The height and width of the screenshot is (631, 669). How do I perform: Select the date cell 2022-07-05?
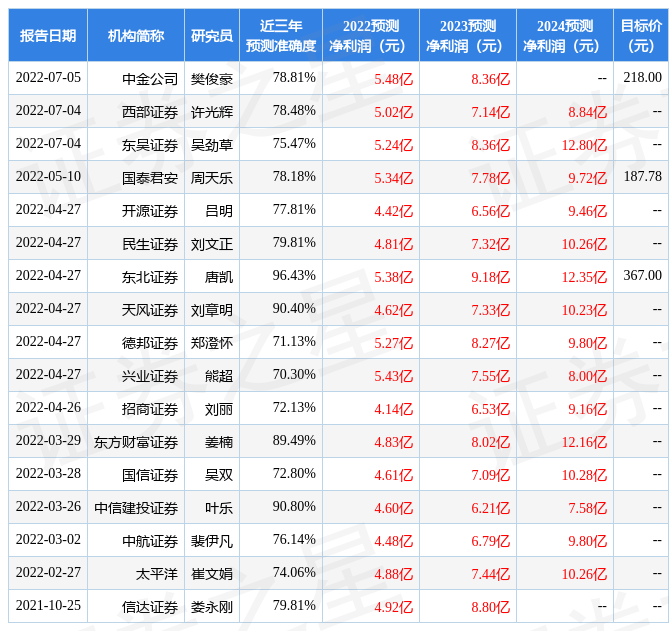coord(48,77)
